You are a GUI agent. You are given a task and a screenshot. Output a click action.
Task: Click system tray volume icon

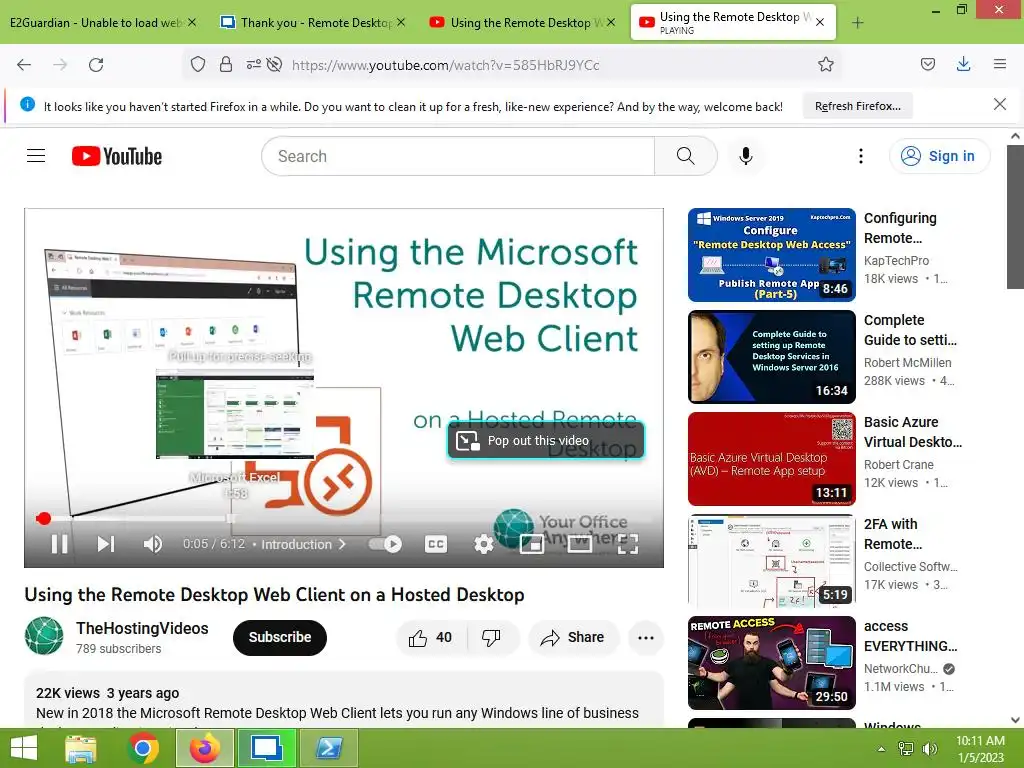pyautogui.click(x=929, y=748)
